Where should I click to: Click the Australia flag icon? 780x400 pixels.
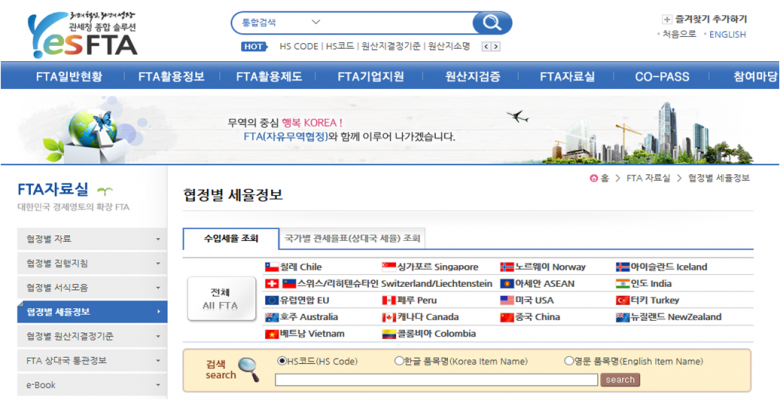click(x=272, y=317)
